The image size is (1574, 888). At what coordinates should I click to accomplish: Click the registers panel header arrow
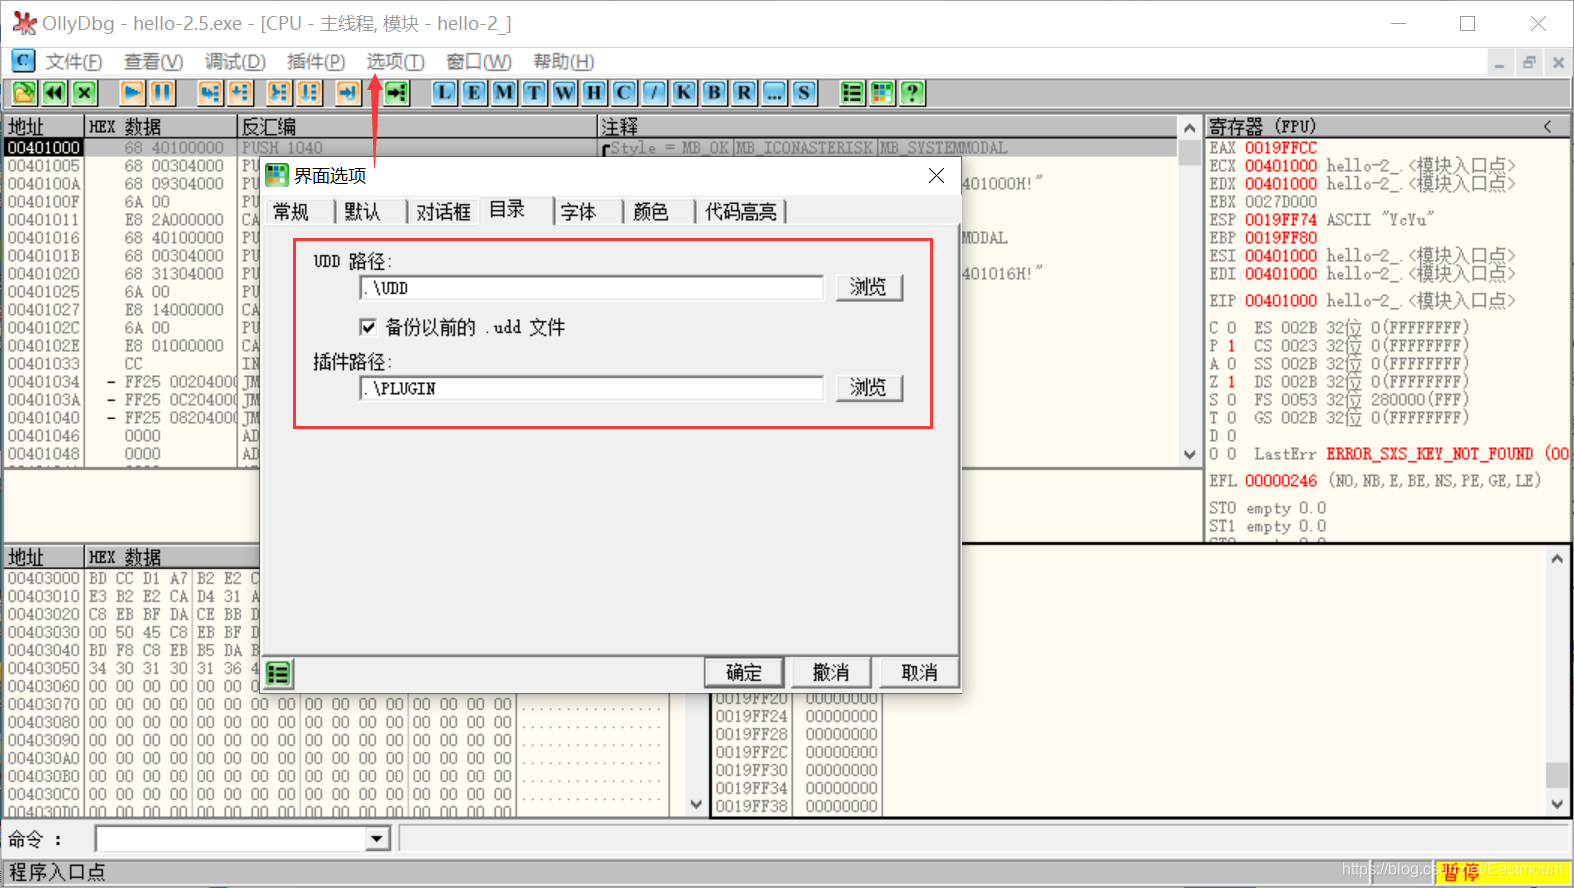tap(1547, 126)
